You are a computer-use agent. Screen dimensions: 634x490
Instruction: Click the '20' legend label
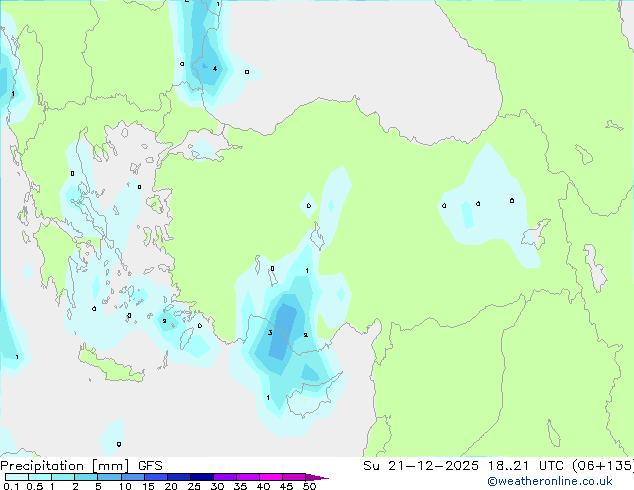pyautogui.click(x=171, y=486)
